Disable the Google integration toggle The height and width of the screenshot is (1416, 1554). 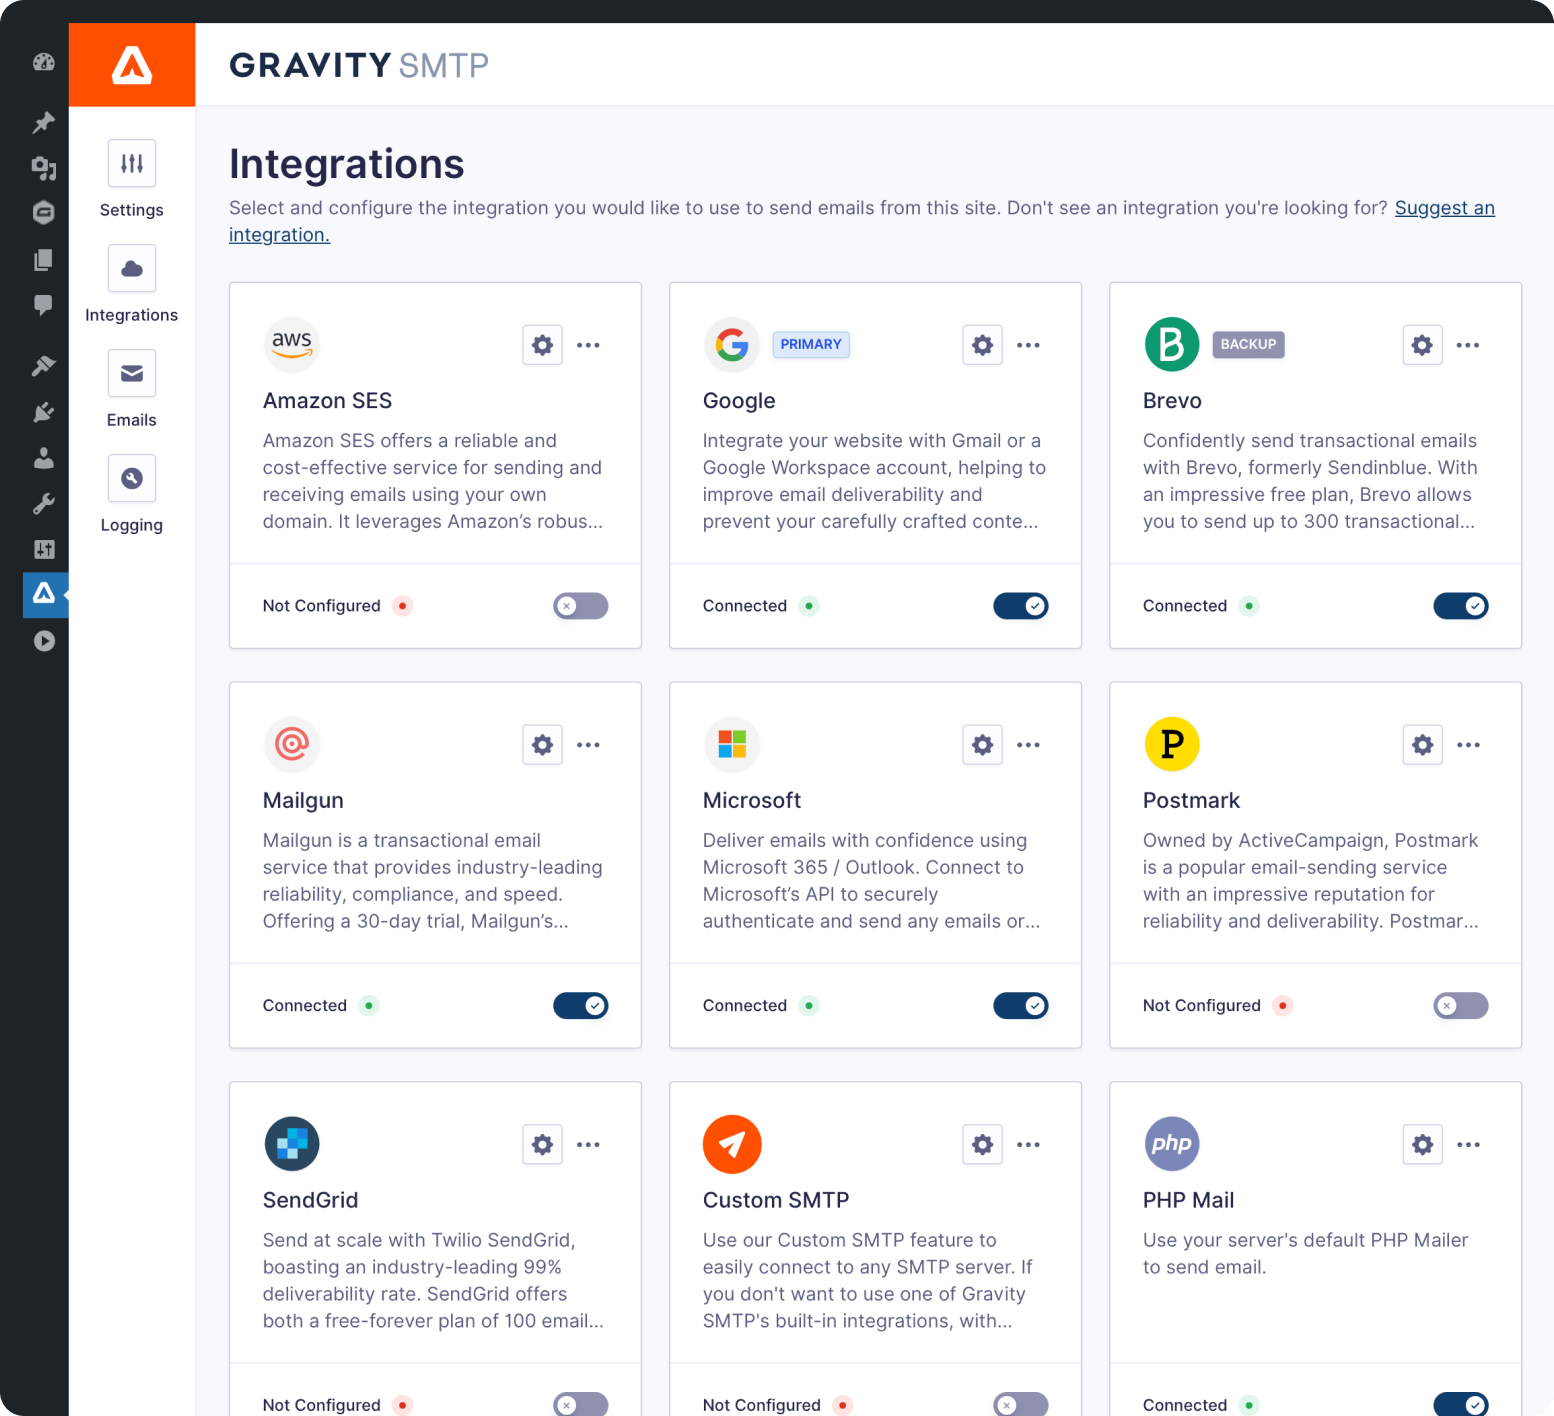click(1020, 606)
